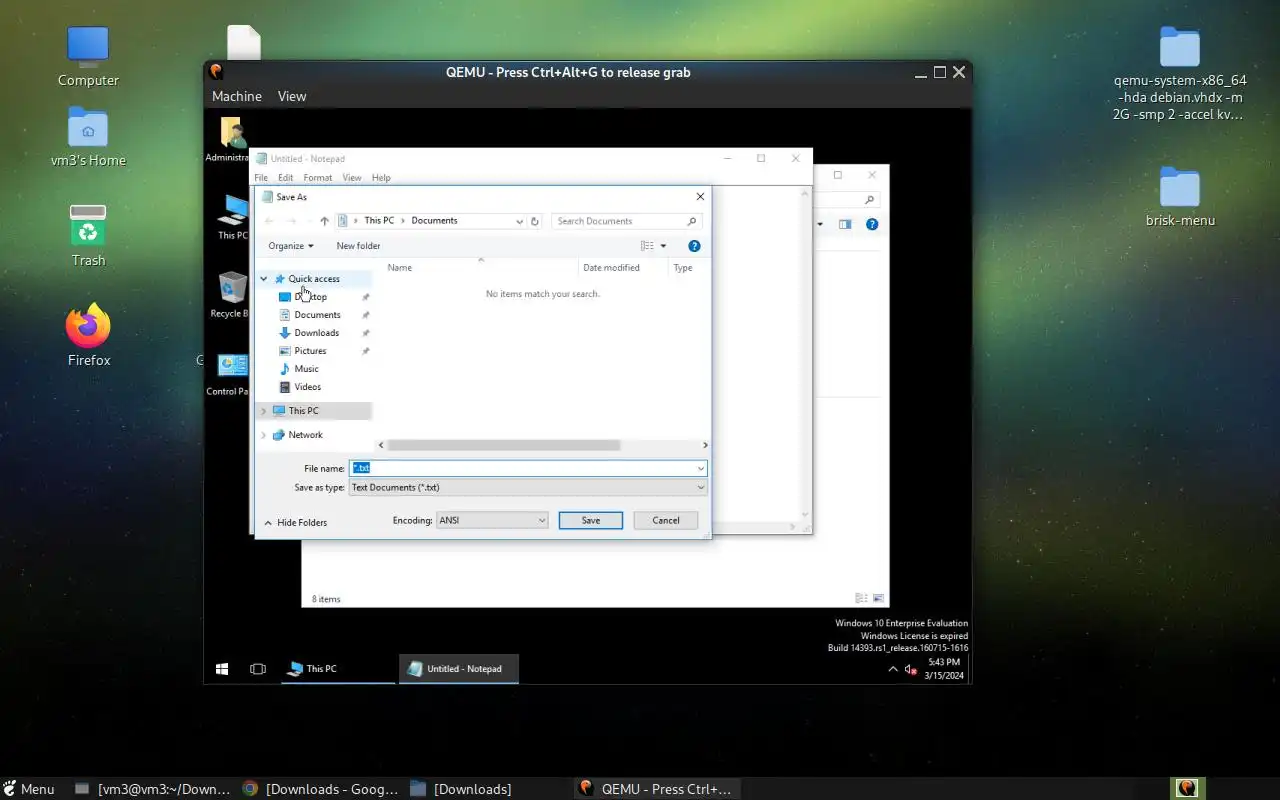Open Videos in the navigation pane

[307, 387]
